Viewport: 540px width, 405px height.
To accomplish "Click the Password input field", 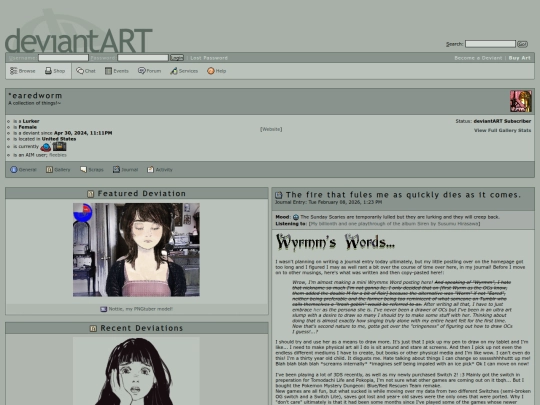I will [x=143, y=58].
